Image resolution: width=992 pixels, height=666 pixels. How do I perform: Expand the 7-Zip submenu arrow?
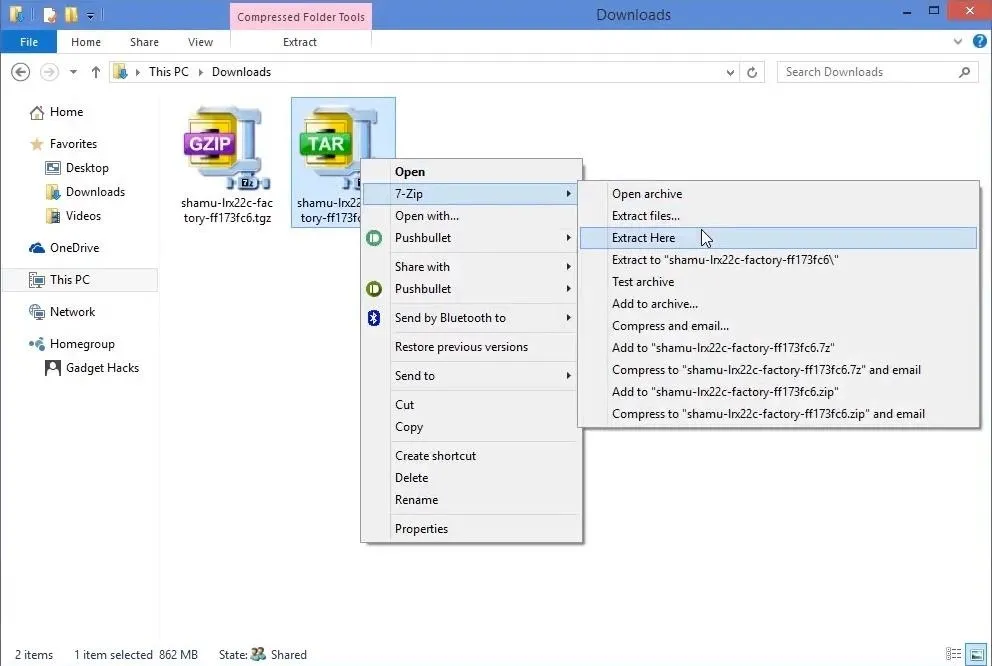(568, 194)
